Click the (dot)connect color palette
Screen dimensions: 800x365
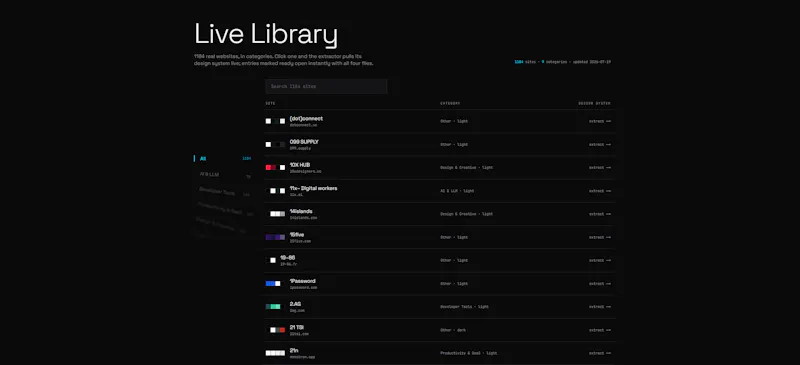[x=275, y=121]
